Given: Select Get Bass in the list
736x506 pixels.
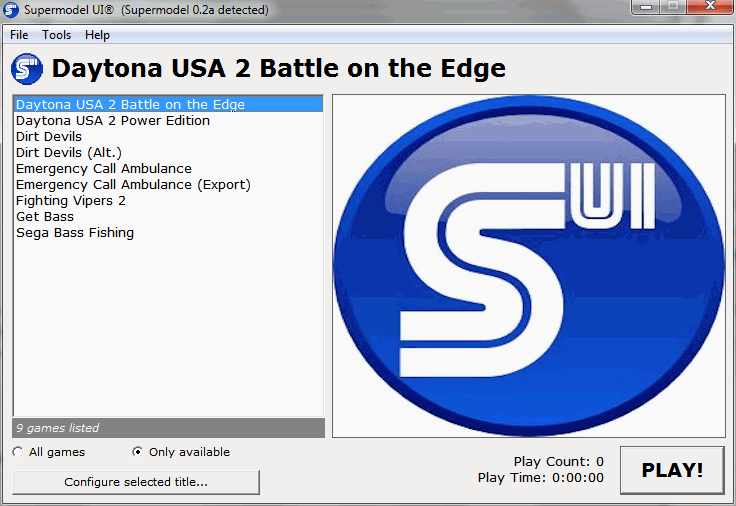Looking at the screenshot, I should point(169,216).
